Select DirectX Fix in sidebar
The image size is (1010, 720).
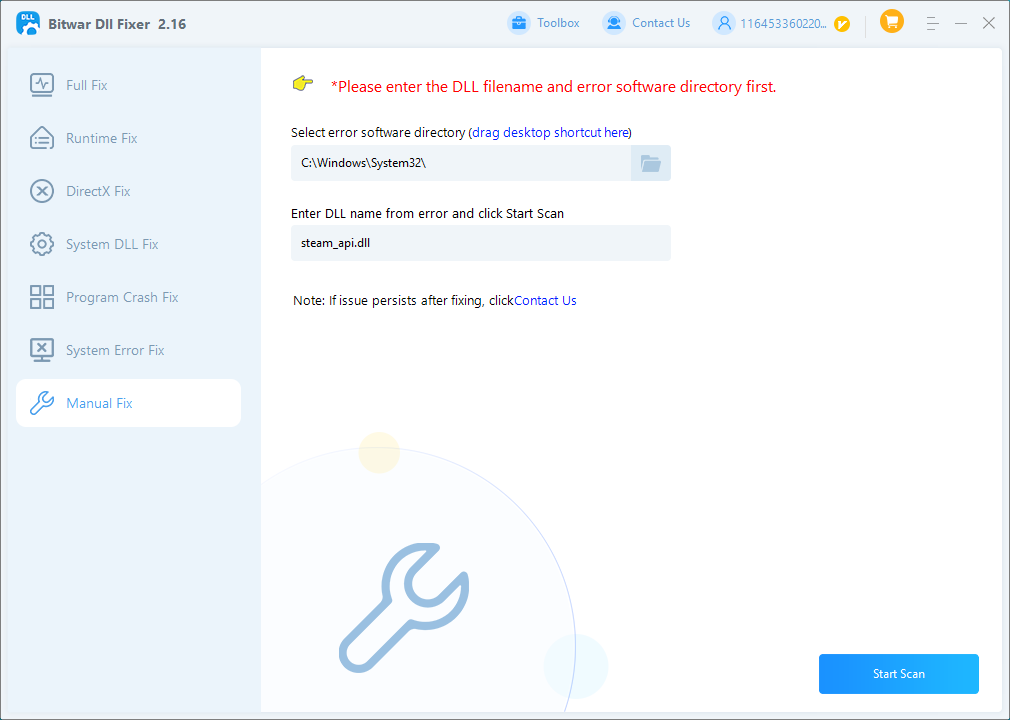click(x=128, y=191)
